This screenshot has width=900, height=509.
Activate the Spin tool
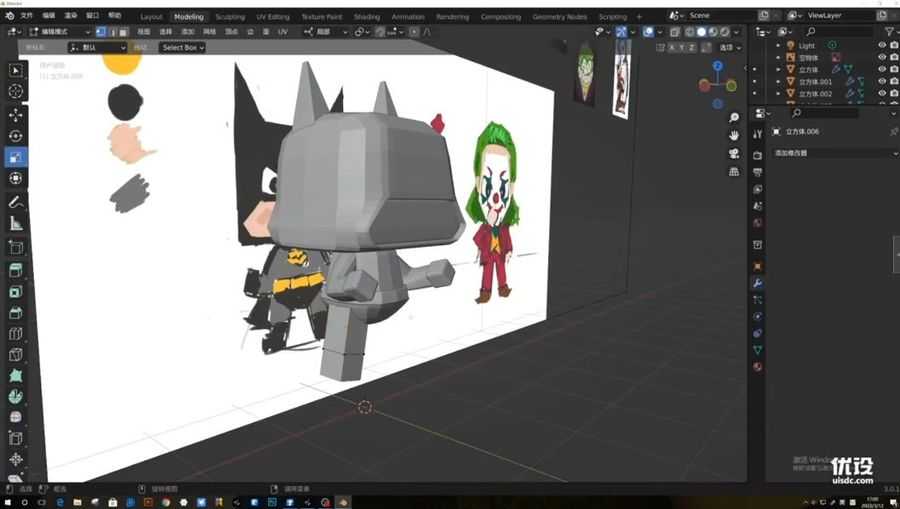click(x=15, y=396)
